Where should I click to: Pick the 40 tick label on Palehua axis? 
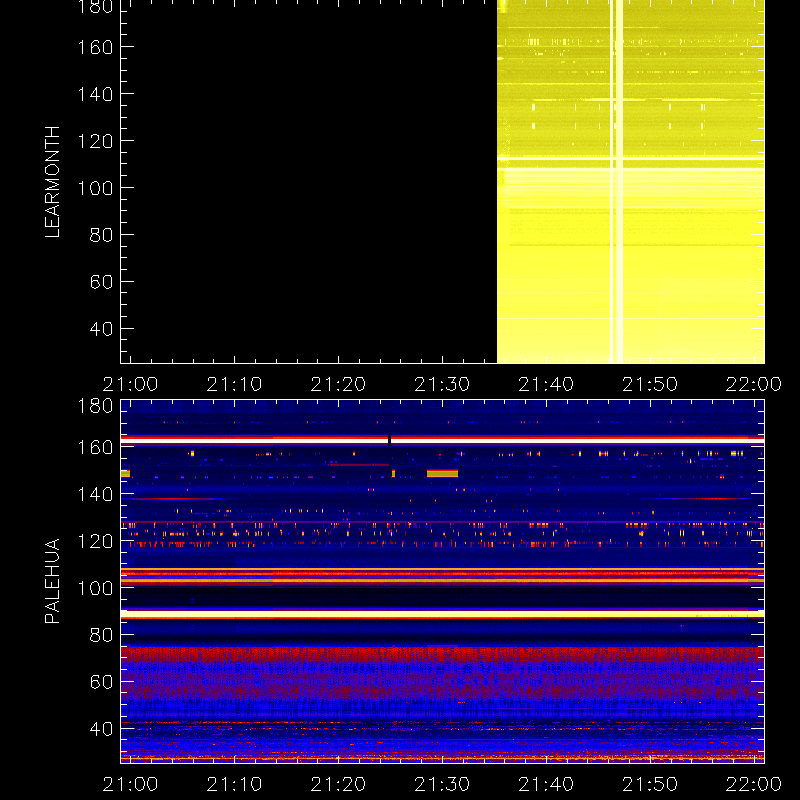click(x=101, y=729)
